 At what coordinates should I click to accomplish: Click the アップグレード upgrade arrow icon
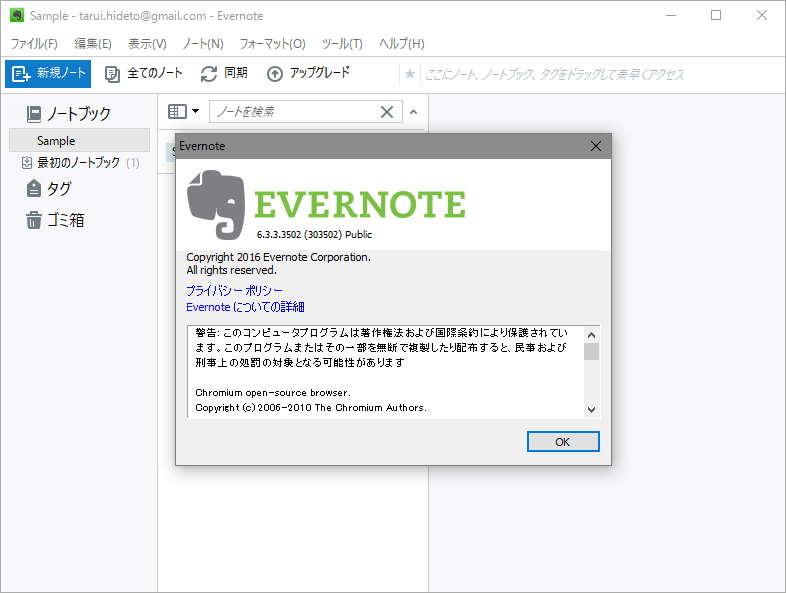point(274,74)
